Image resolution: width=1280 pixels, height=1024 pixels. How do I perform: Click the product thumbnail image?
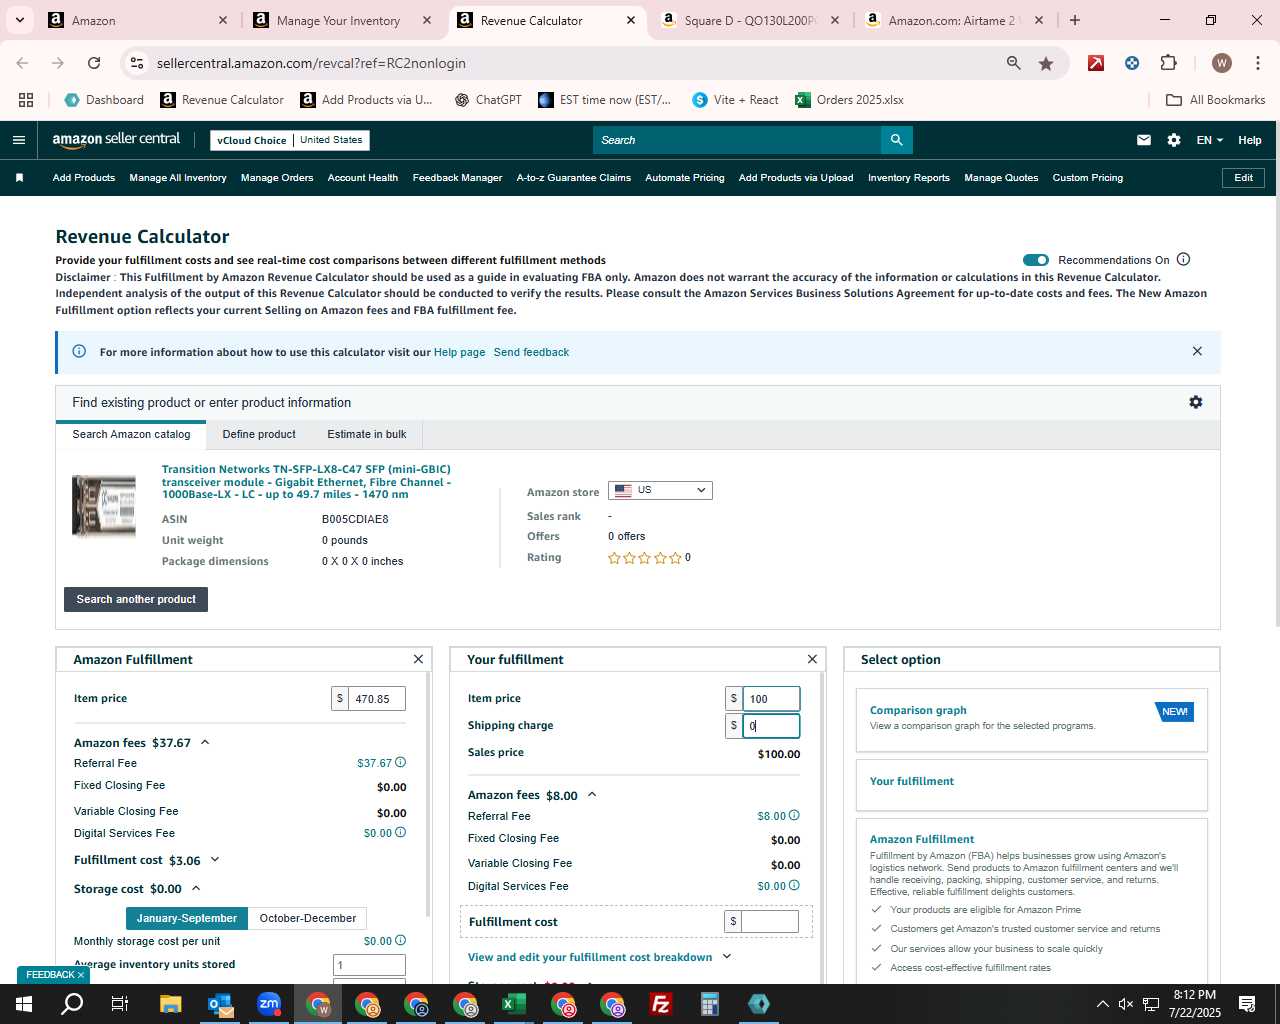coord(104,506)
